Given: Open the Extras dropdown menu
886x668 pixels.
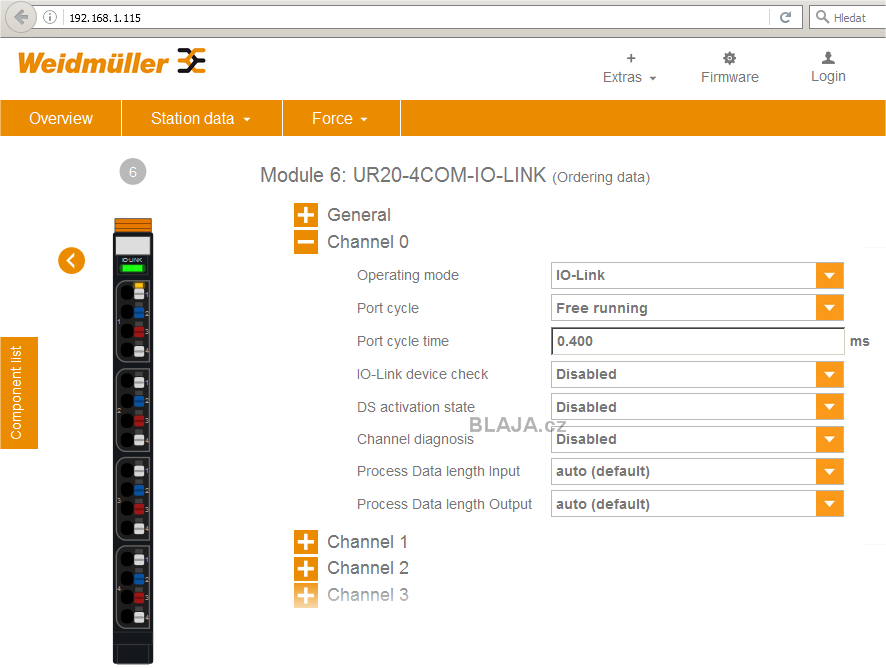Looking at the screenshot, I should click(x=629, y=77).
